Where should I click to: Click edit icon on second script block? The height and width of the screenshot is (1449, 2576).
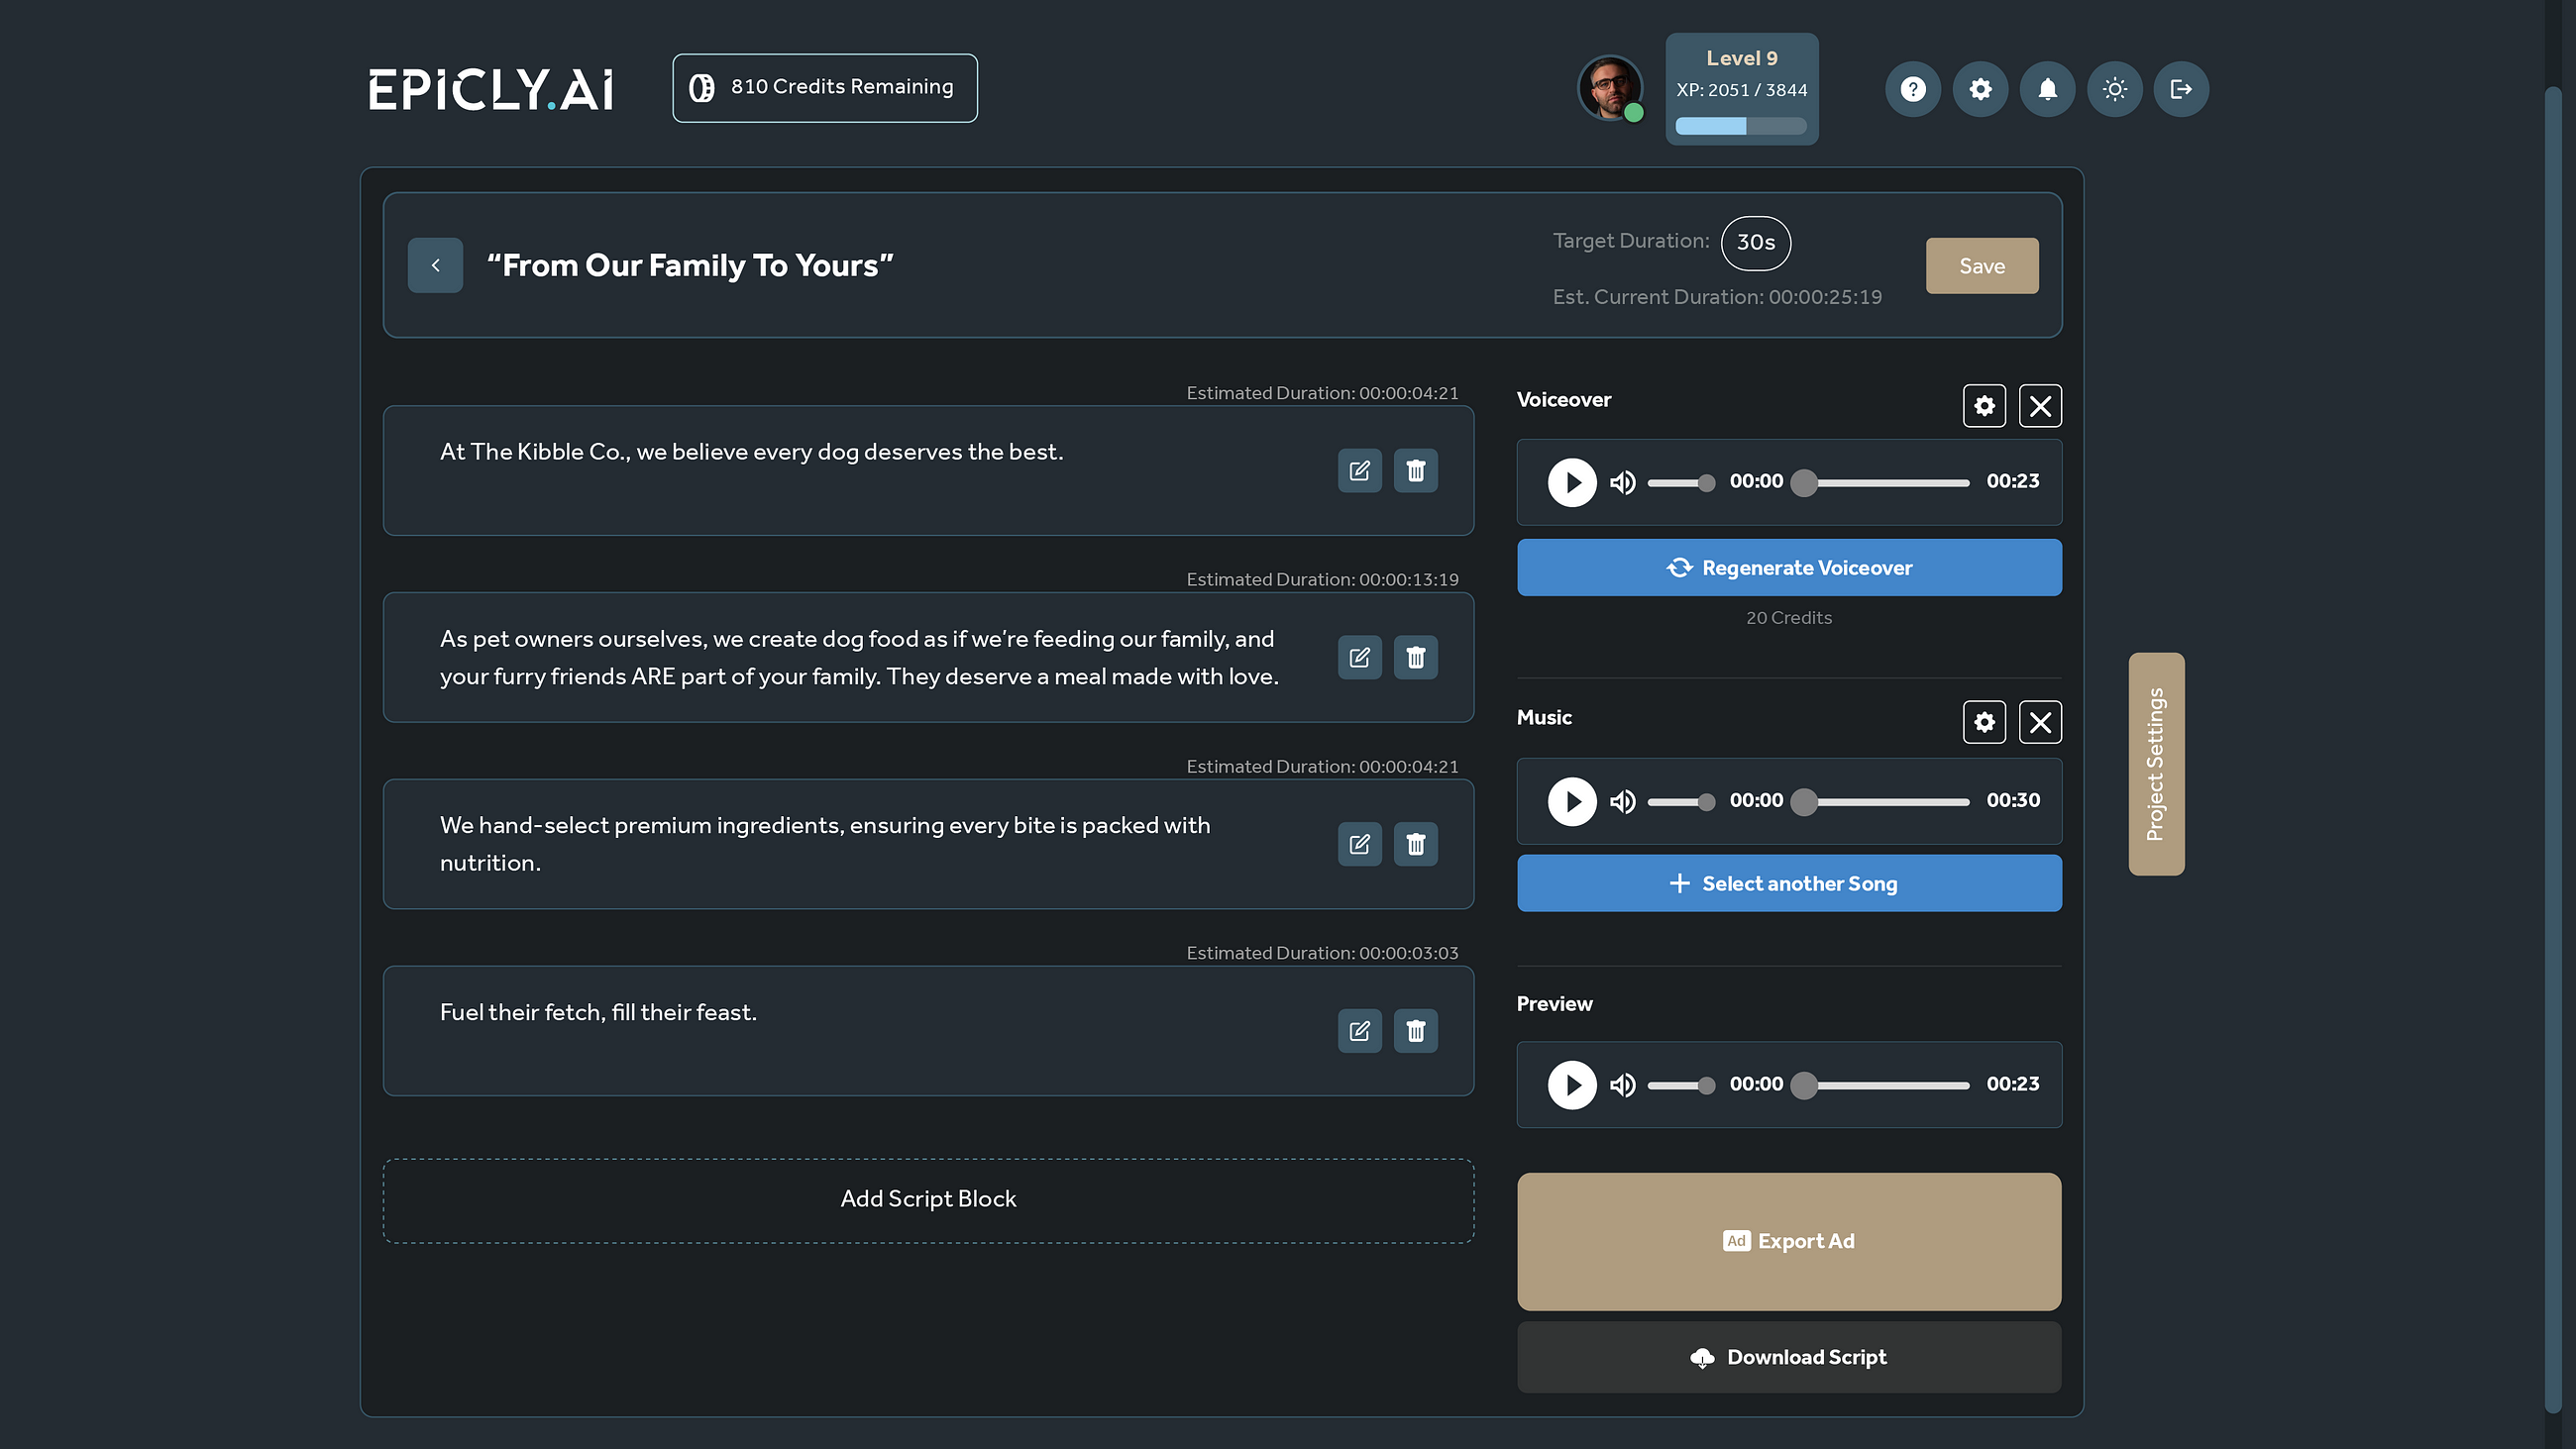click(1358, 657)
